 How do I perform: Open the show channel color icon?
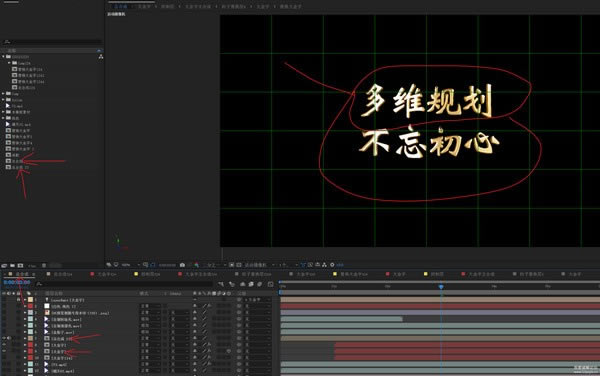click(197, 265)
